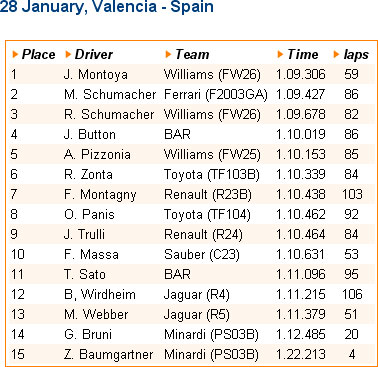Screen dimensions: 378x367
Task: Click the Sauber (C23) team cell
Action: [x=202, y=255]
